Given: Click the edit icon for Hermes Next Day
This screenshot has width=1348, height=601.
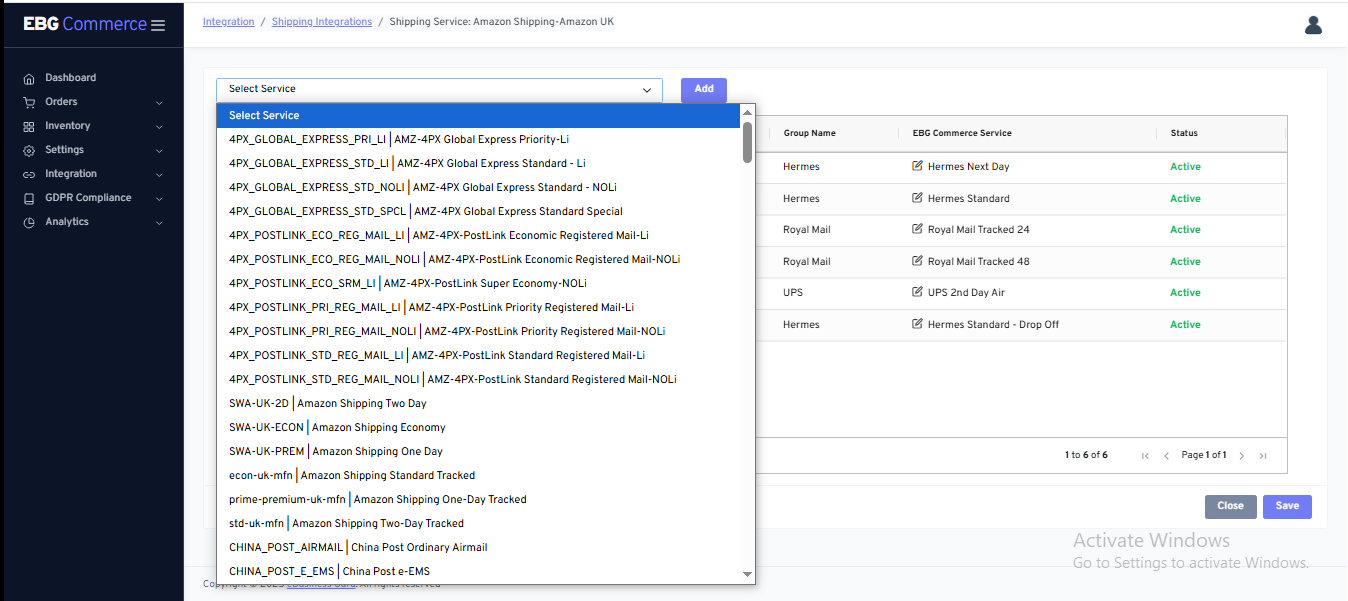Looking at the screenshot, I should (917, 166).
